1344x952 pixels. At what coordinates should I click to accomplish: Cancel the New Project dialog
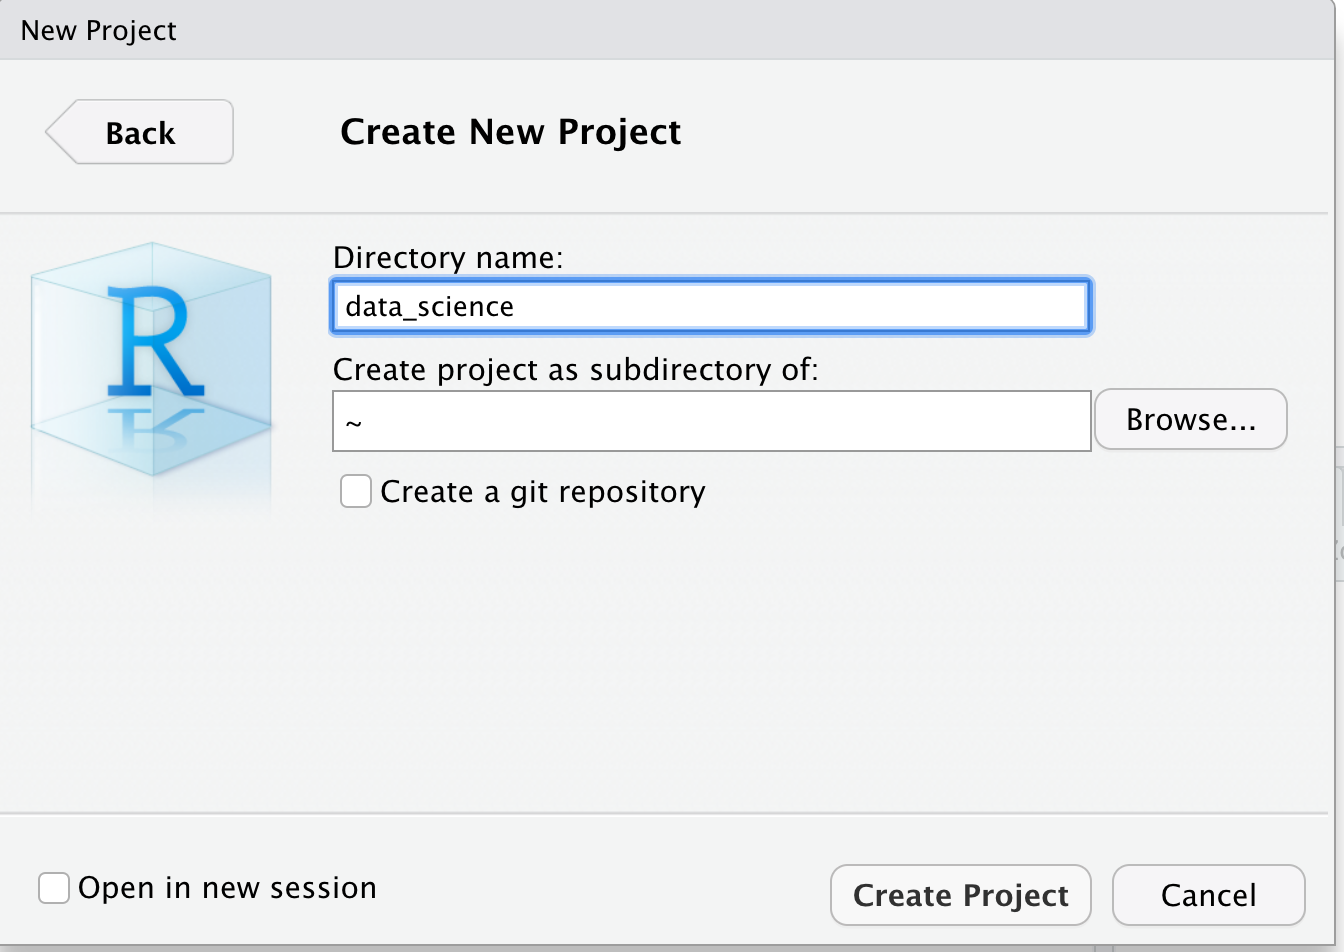coord(1208,895)
